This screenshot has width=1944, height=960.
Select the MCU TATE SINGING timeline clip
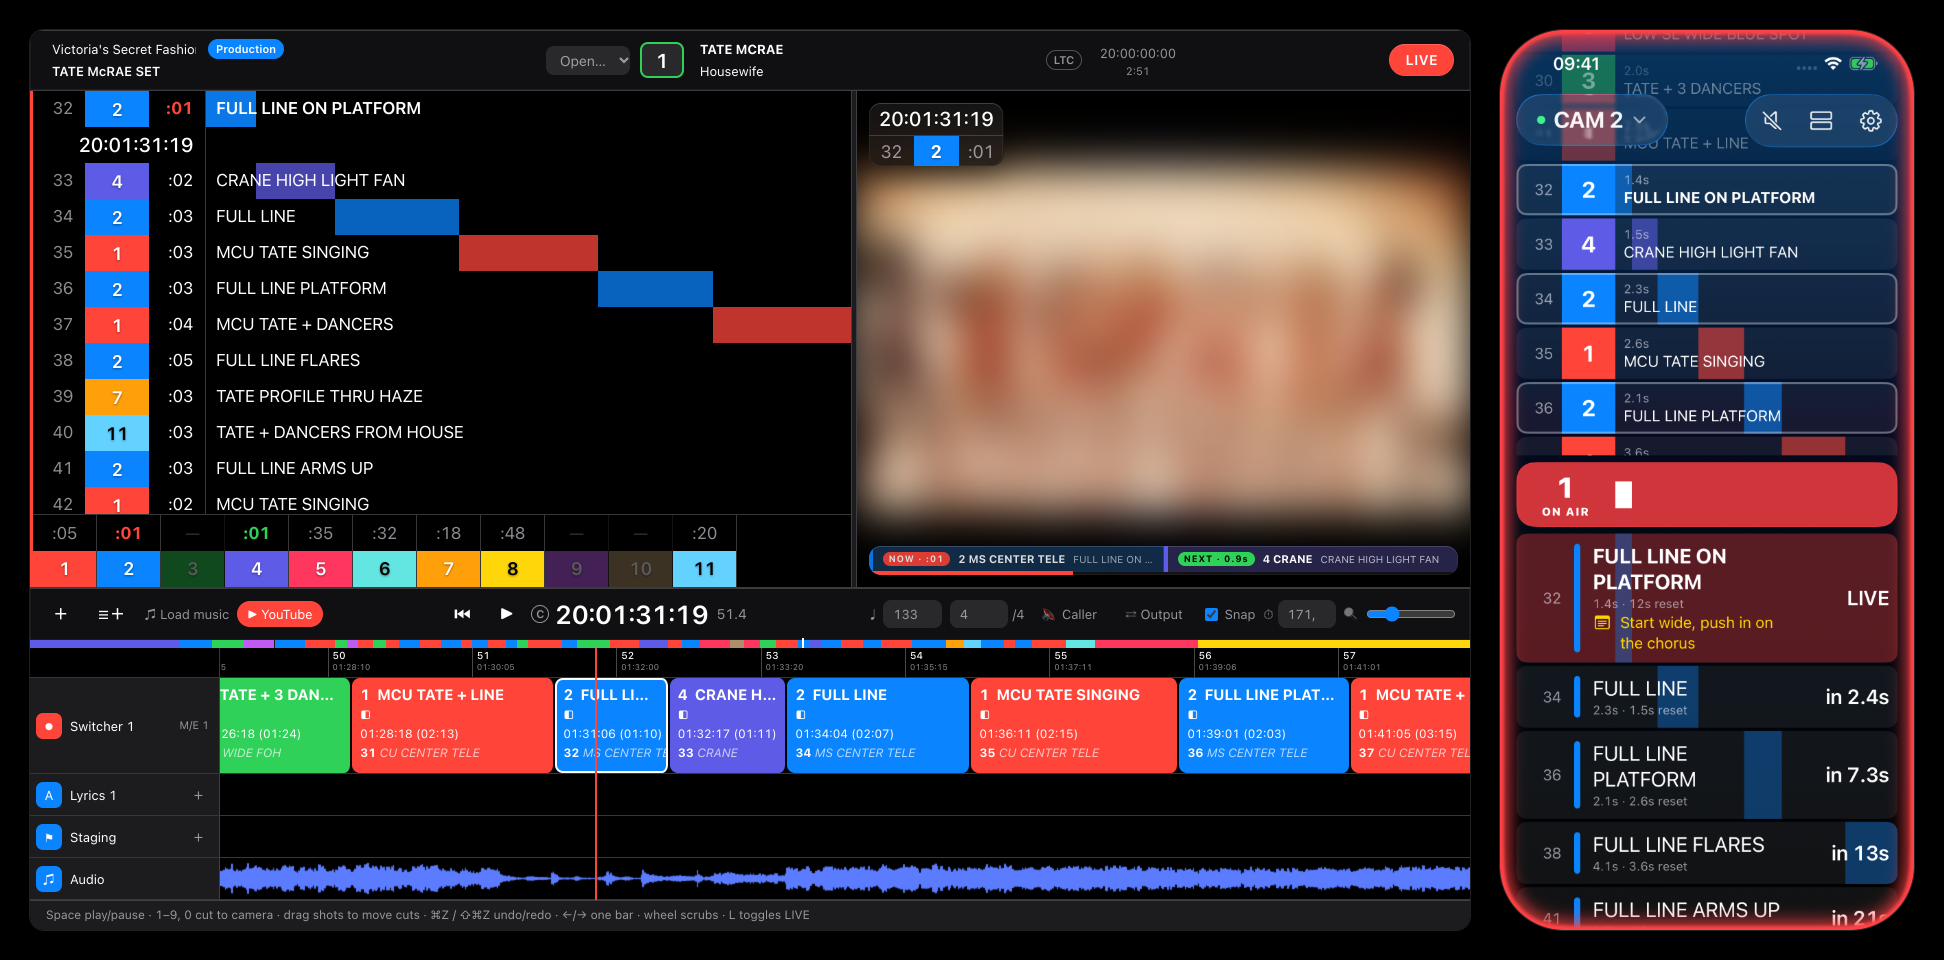click(x=1073, y=725)
